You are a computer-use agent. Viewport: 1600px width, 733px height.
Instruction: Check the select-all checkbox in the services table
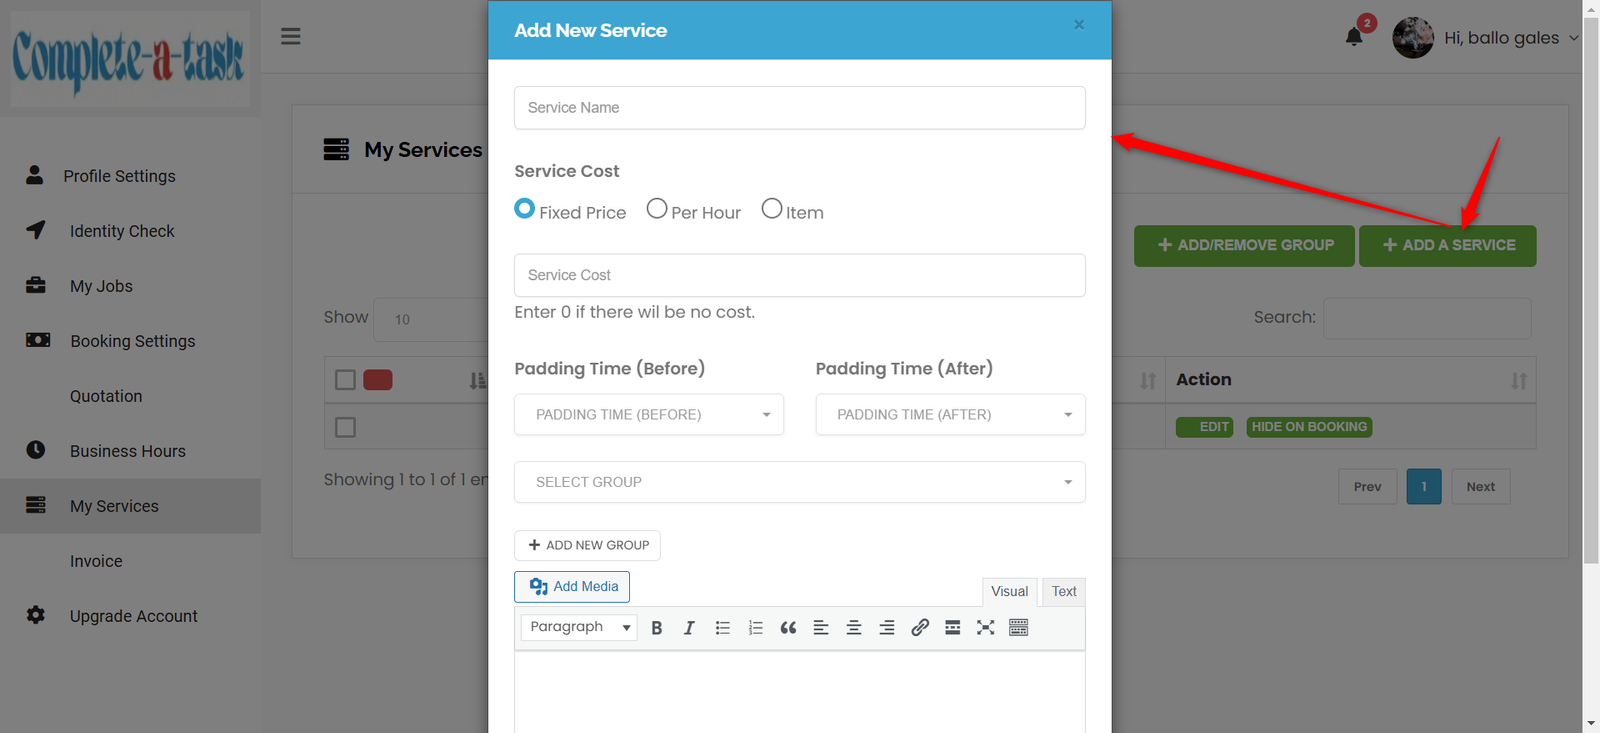point(345,379)
